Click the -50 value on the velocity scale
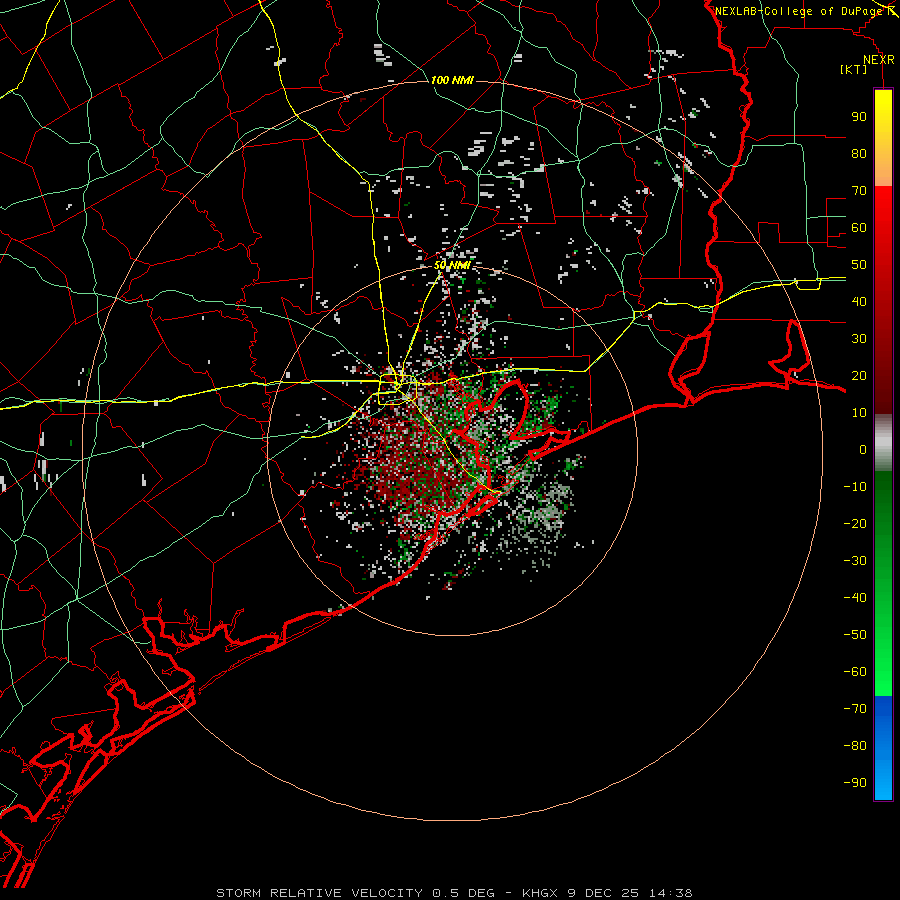This screenshot has height=900, width=900. pos(855,635)
